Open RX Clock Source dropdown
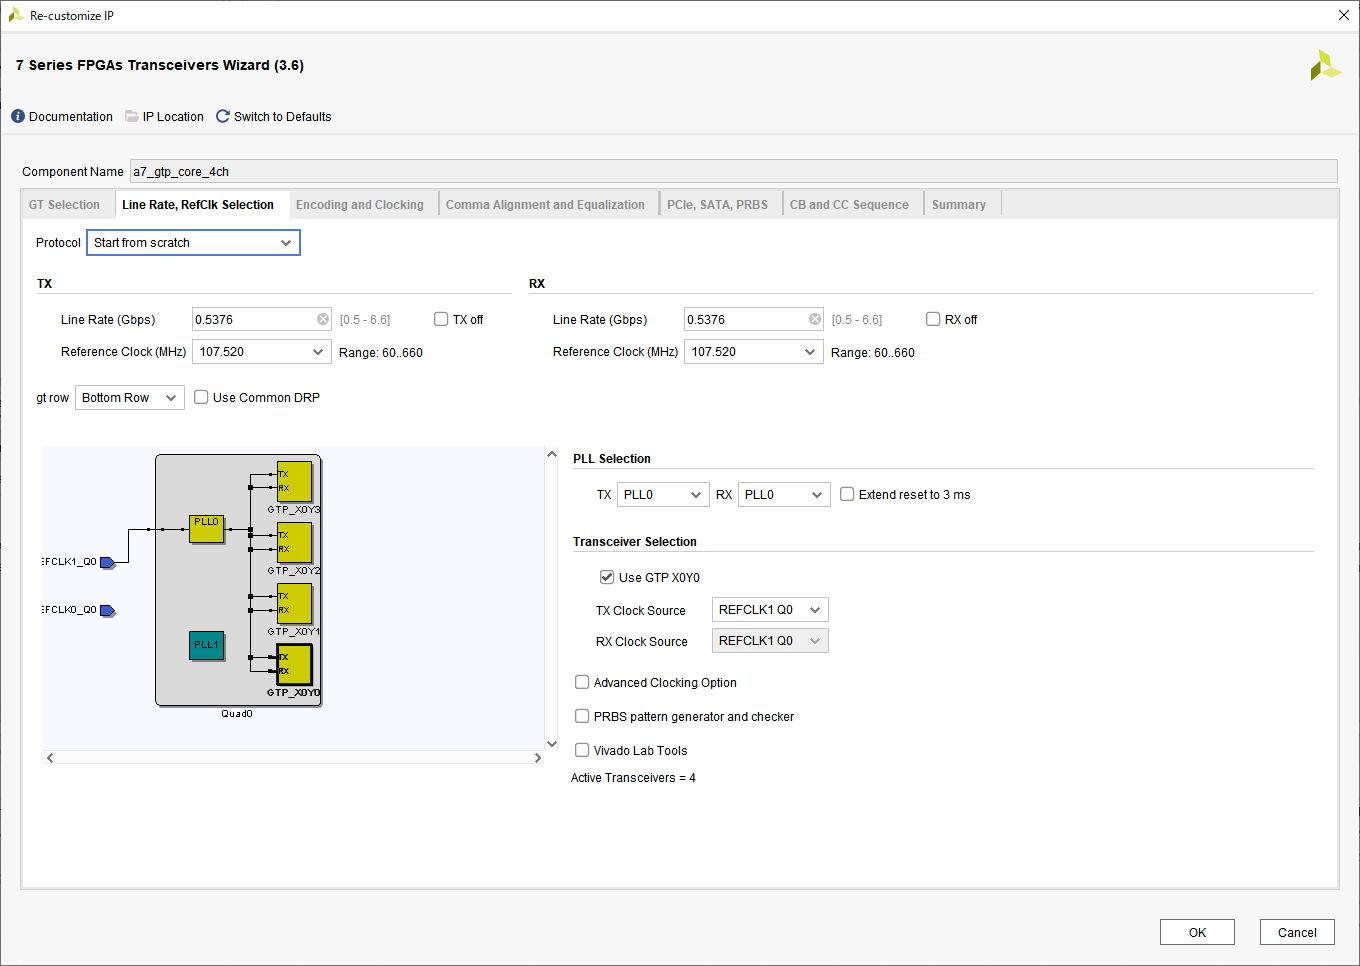The height and width of the screenshot is (966, 1360). pos(770,641)
